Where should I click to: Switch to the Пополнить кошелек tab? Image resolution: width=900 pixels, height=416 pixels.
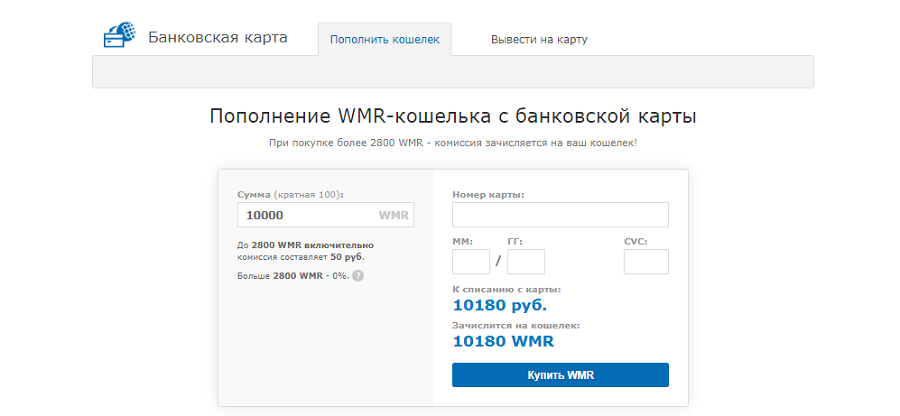tap(385, 40)
